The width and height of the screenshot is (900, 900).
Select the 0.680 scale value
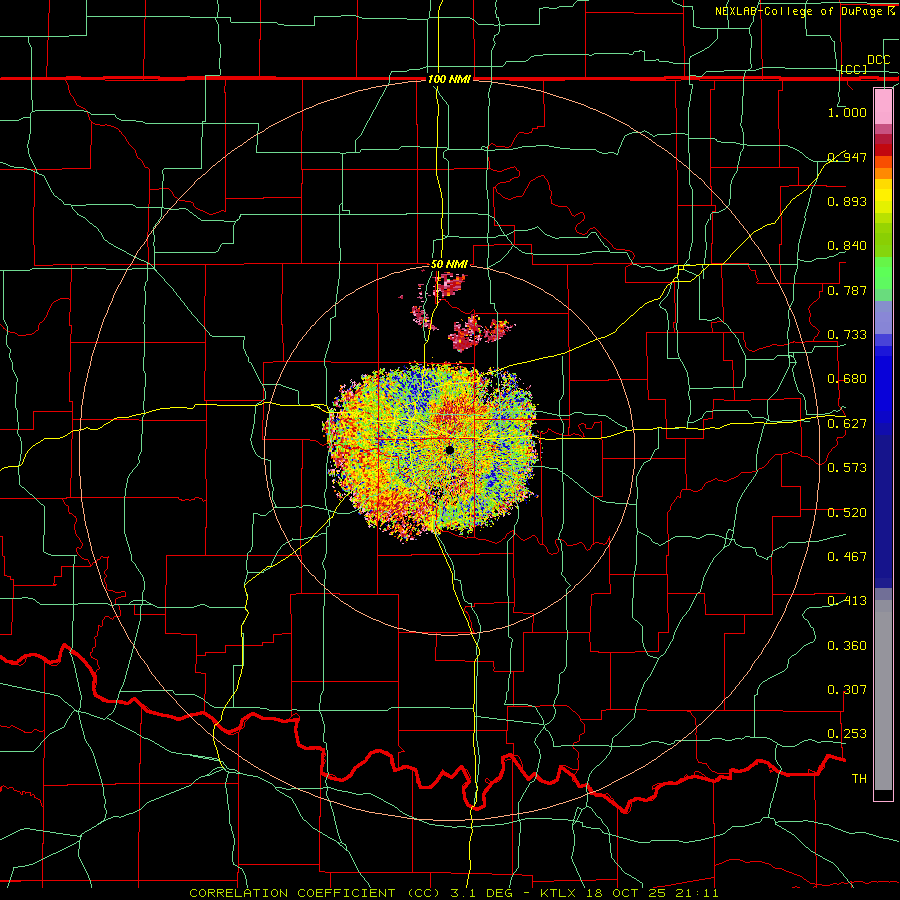(x=847, y=379)
